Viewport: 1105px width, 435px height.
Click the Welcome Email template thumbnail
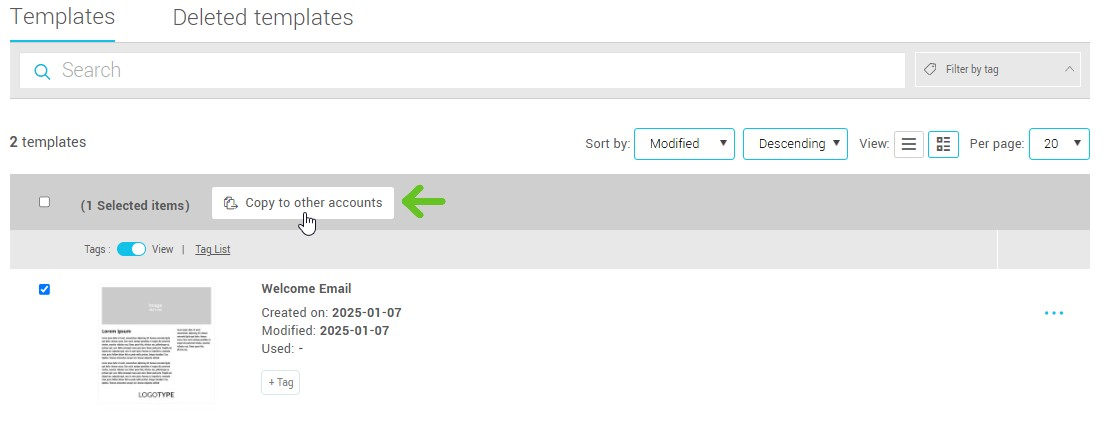click(x=156, y=343)
